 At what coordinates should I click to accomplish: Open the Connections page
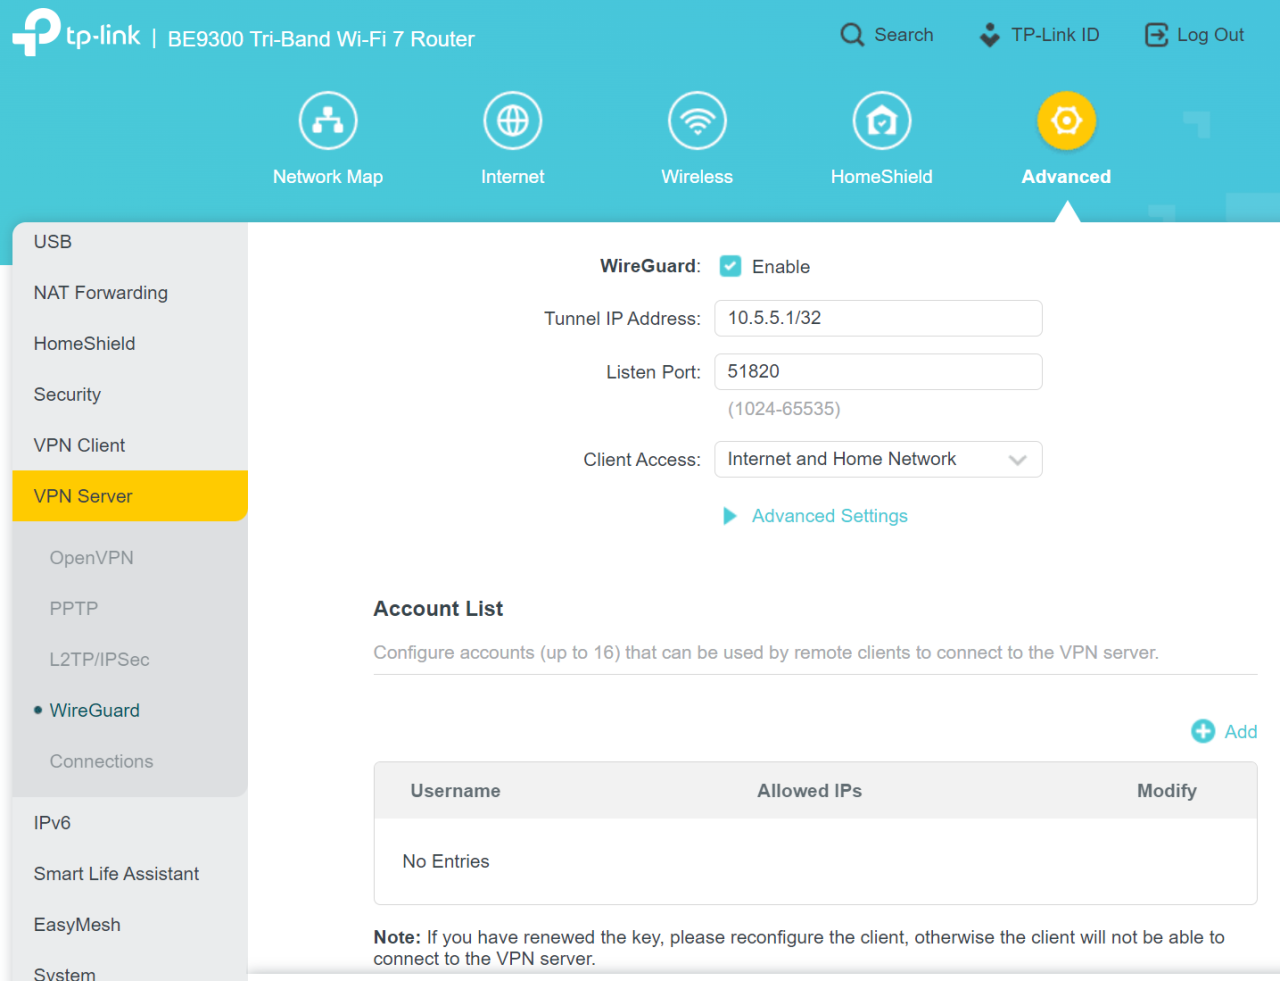coord(101,761)
